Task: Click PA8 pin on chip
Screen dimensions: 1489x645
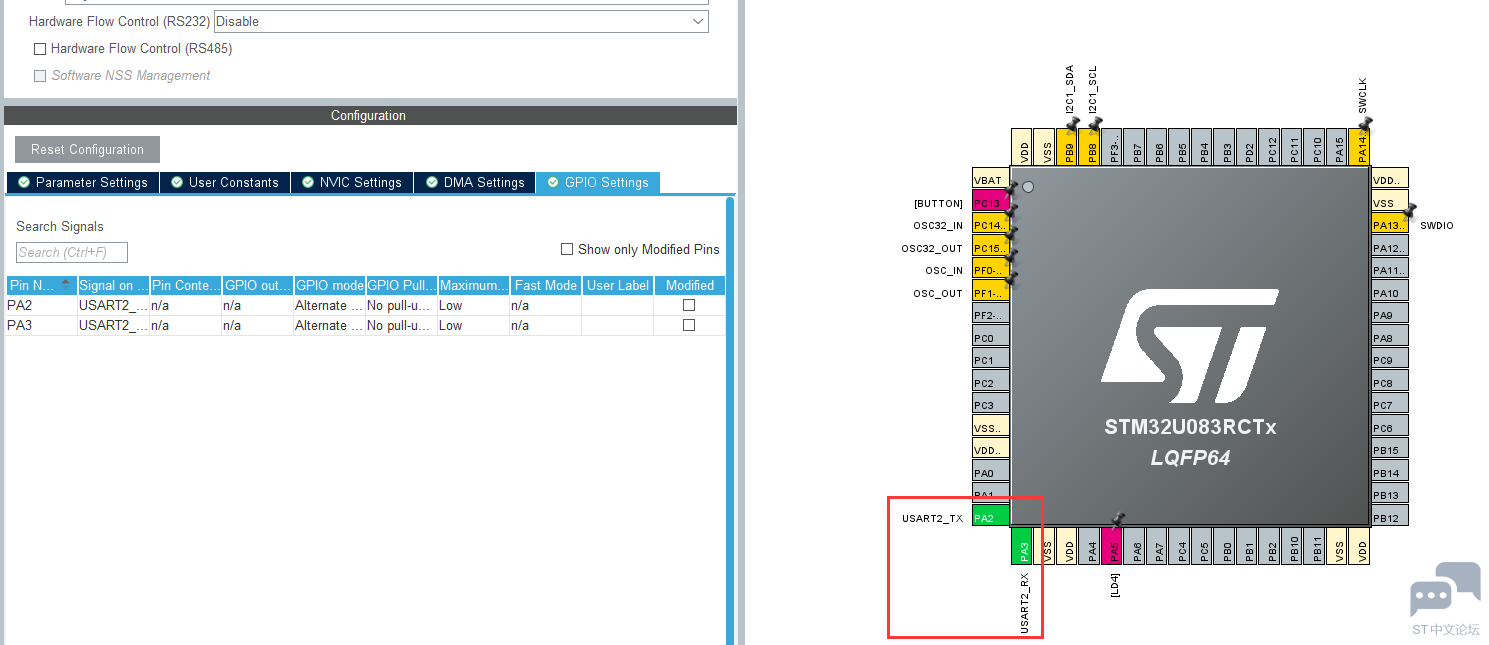Action: coord(1390,338)
